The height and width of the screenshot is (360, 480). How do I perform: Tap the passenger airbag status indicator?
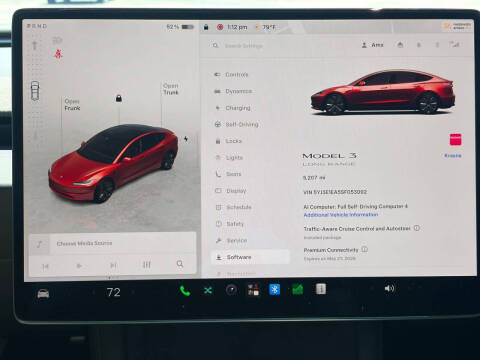(x=458, y=26)
